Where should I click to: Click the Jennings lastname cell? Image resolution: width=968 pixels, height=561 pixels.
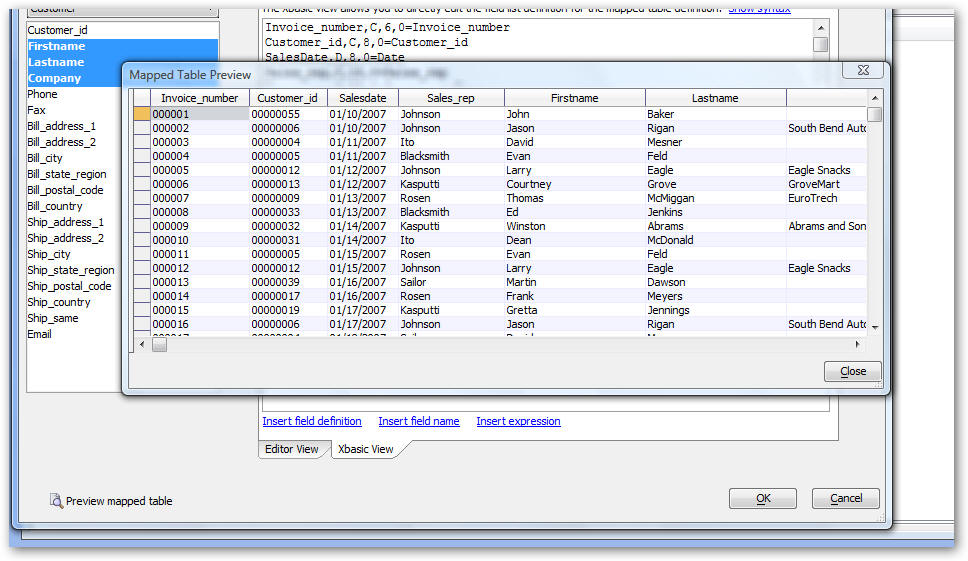coord(716,310)
